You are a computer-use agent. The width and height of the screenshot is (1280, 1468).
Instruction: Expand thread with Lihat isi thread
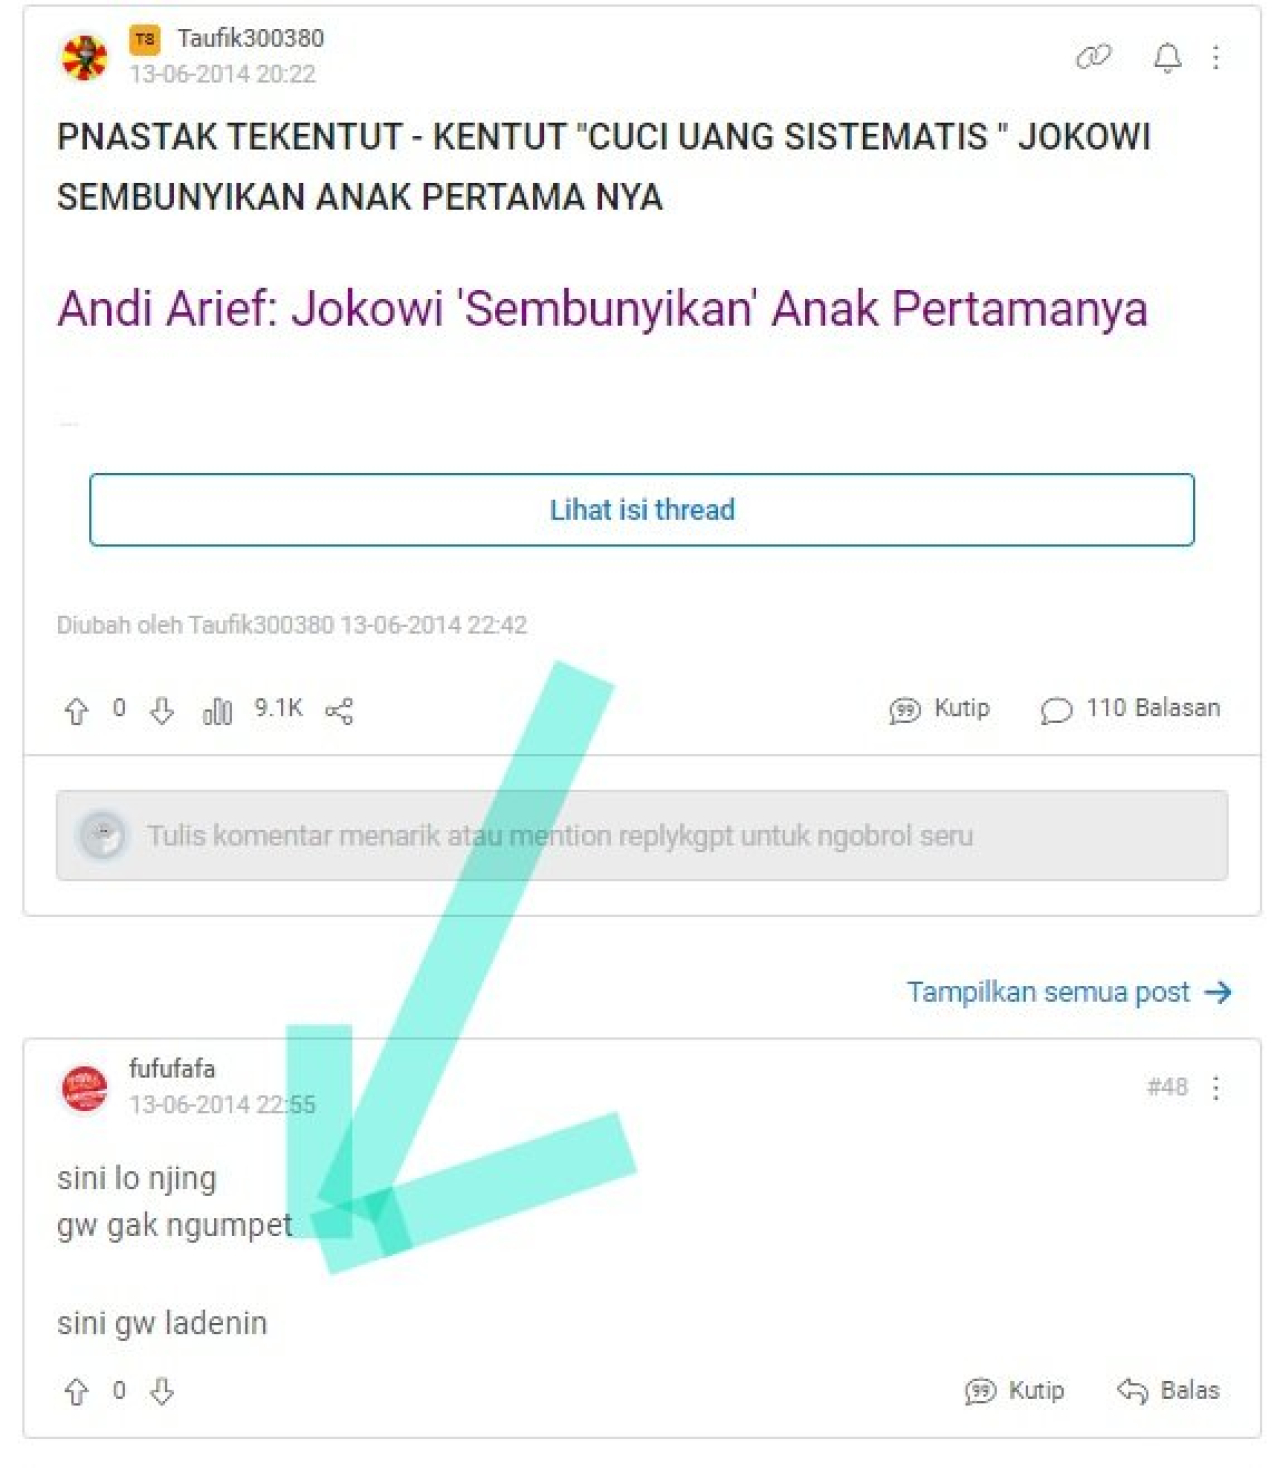[x=642, y=510]
